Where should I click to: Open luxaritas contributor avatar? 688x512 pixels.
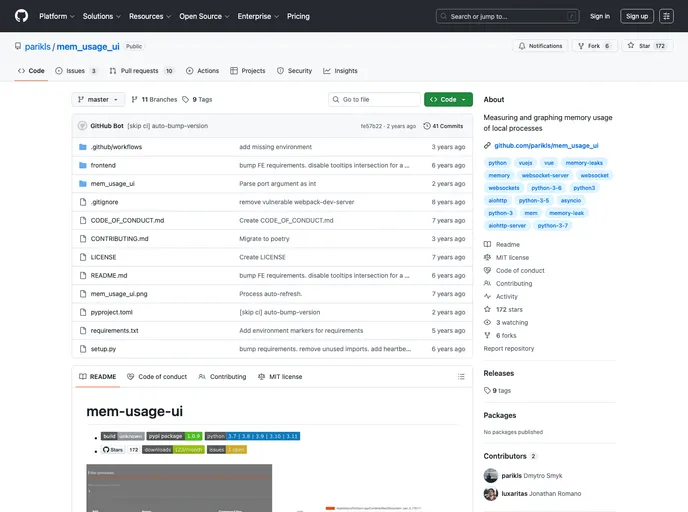491,494
